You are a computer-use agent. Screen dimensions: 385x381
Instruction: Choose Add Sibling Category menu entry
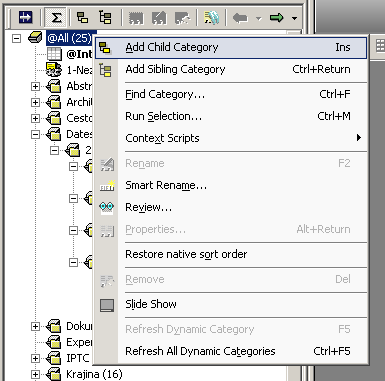[231, 69]
